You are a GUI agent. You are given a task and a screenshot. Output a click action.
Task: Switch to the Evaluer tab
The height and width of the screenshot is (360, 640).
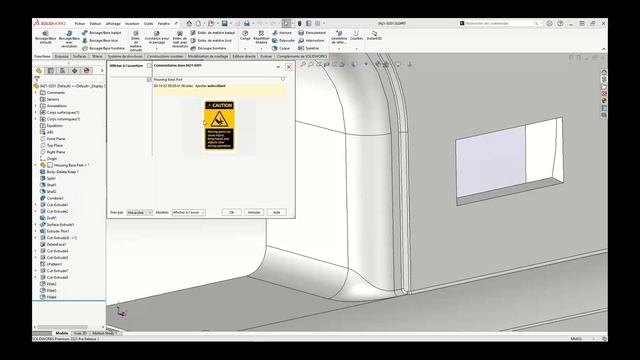point(266,56)
